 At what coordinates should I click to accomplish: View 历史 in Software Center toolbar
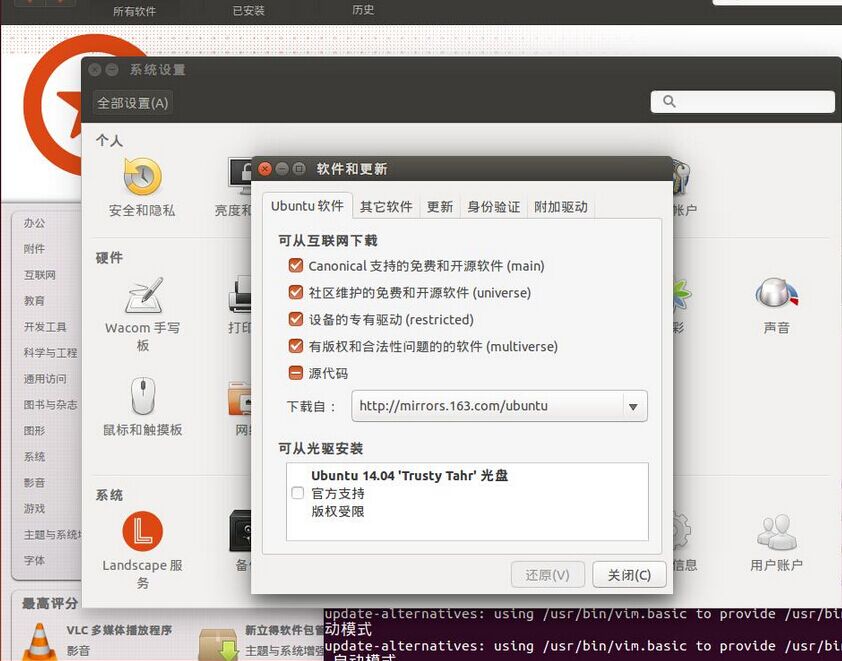[x=363, y=10]
